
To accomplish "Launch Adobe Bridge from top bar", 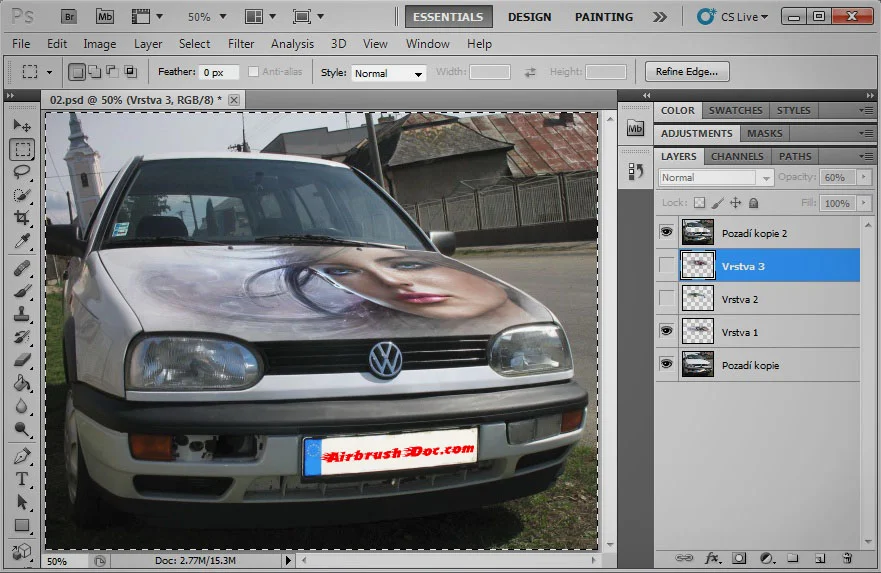I will click(69, 16).
